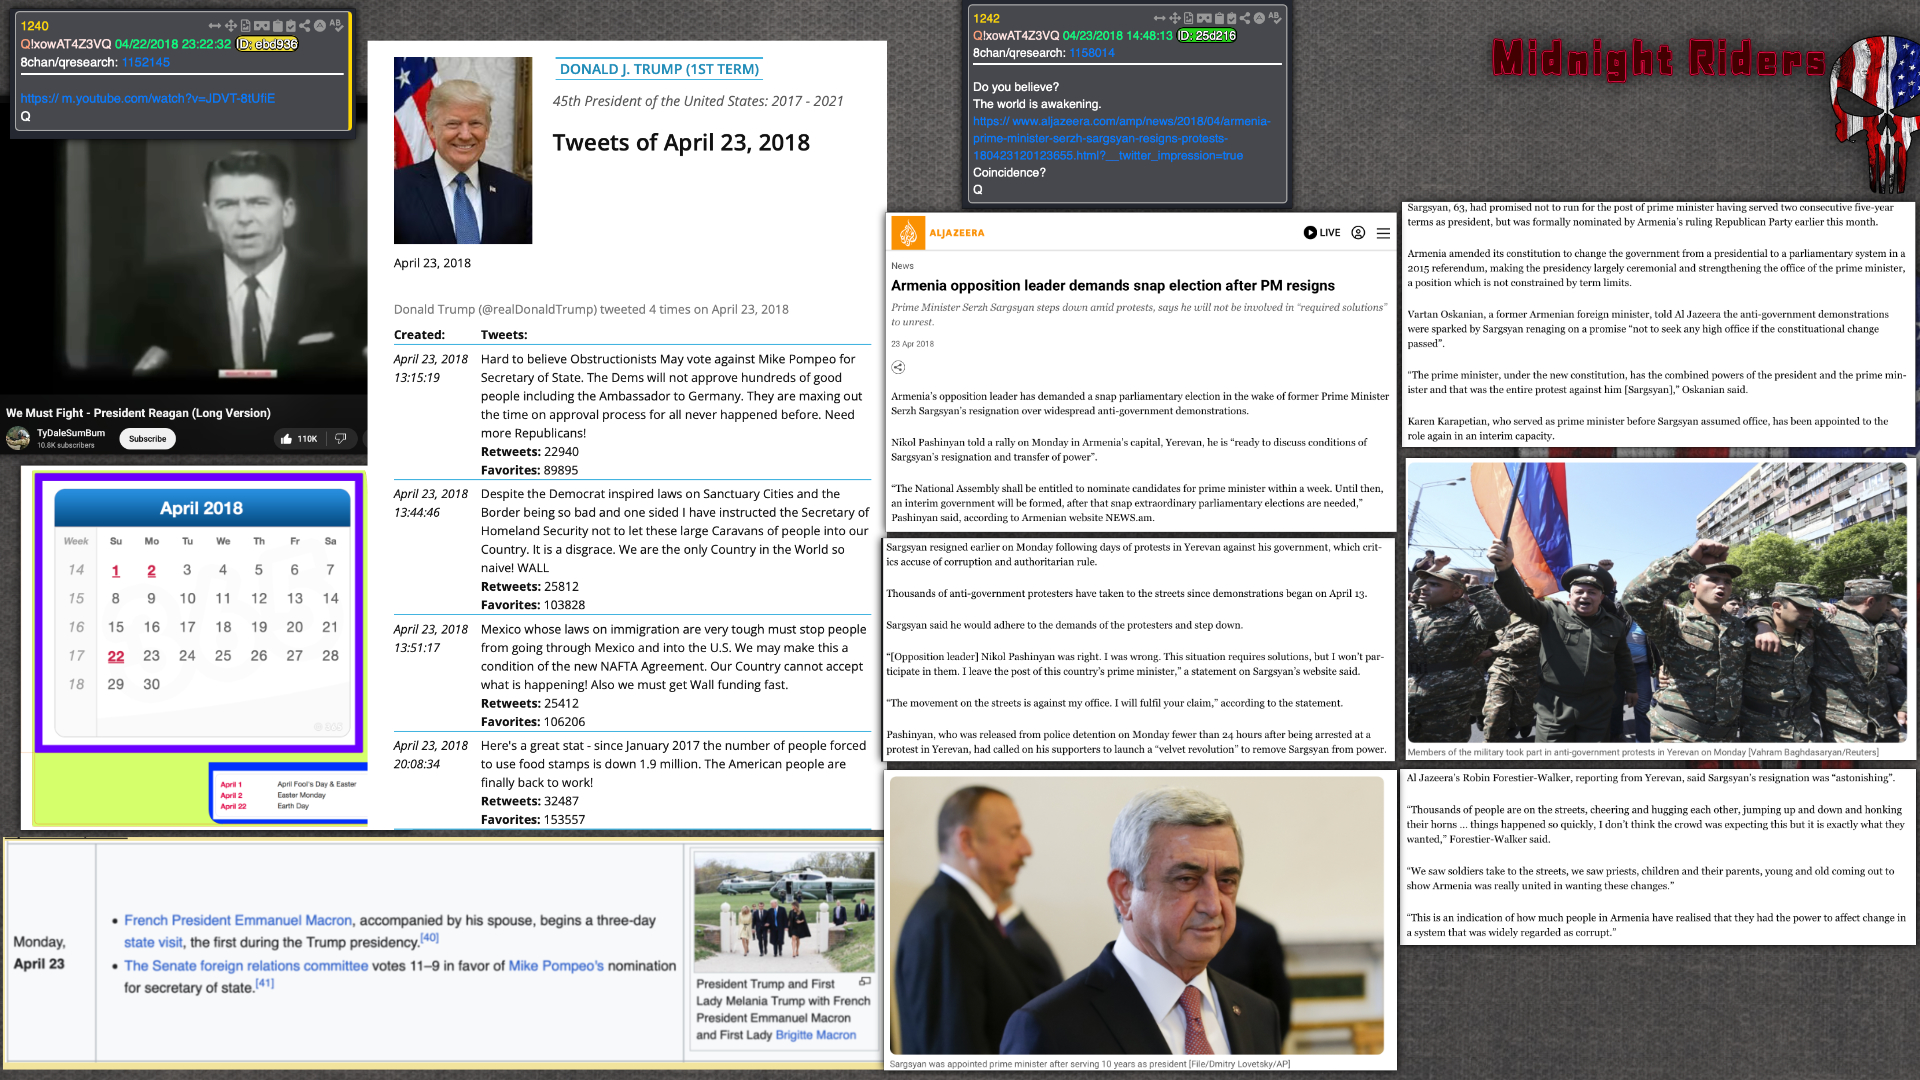Click the share icon in post 1242
This screenshot has width=1920, height=1080.
[x=1245, y=18]
